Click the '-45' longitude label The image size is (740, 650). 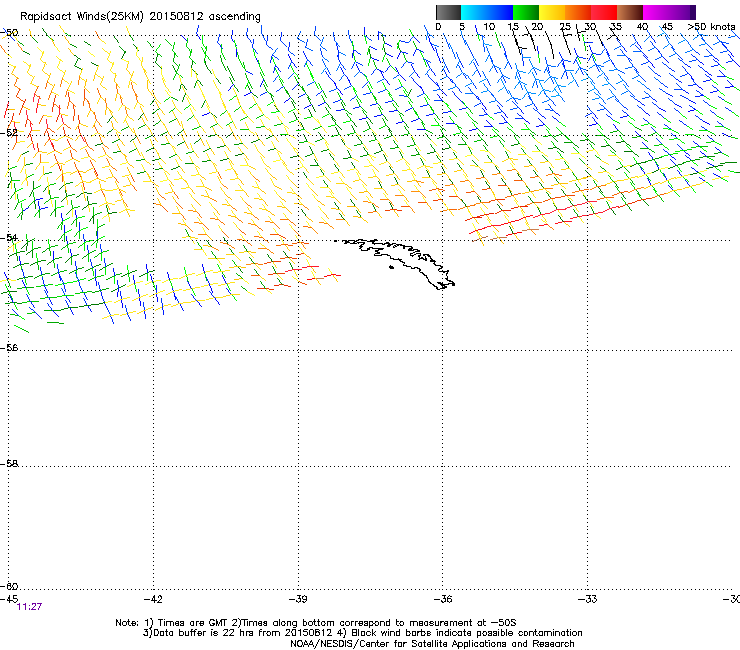9,599
